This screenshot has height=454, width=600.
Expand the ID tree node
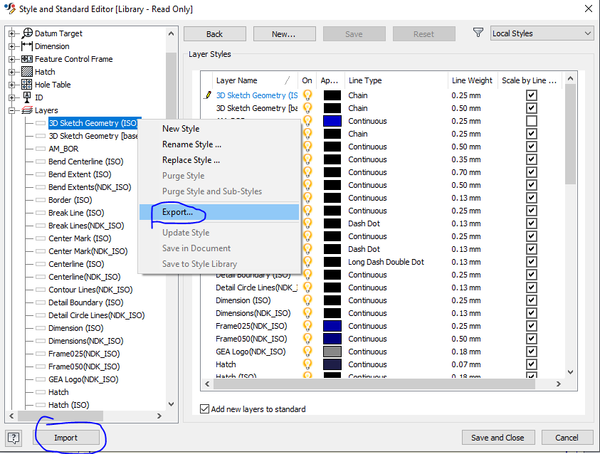pyautogui.click(x=12, y=98)
